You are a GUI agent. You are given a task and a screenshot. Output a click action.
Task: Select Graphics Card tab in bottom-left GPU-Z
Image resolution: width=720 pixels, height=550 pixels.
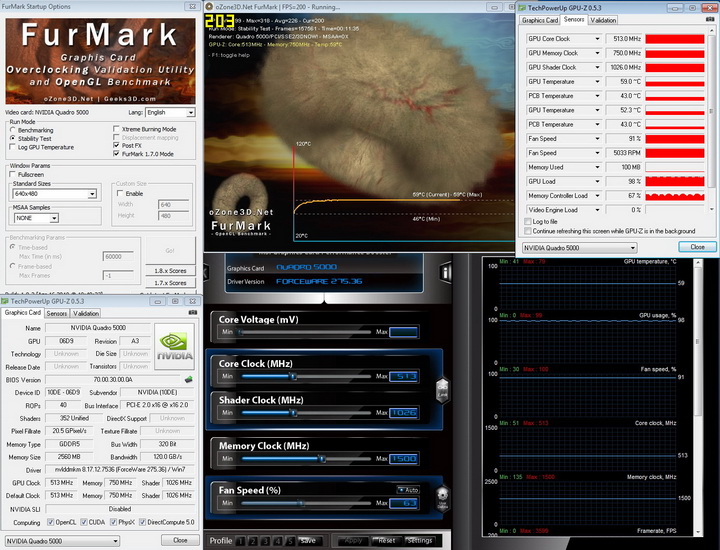[23, 313]
